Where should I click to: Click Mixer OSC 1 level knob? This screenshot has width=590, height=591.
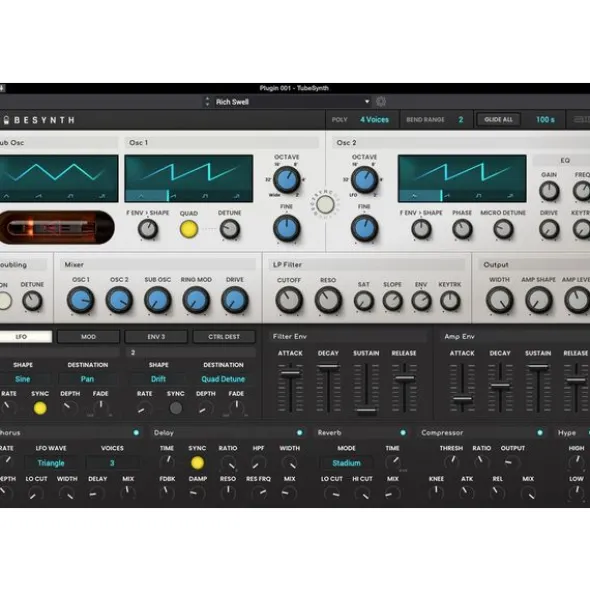[x=80, y=300]
